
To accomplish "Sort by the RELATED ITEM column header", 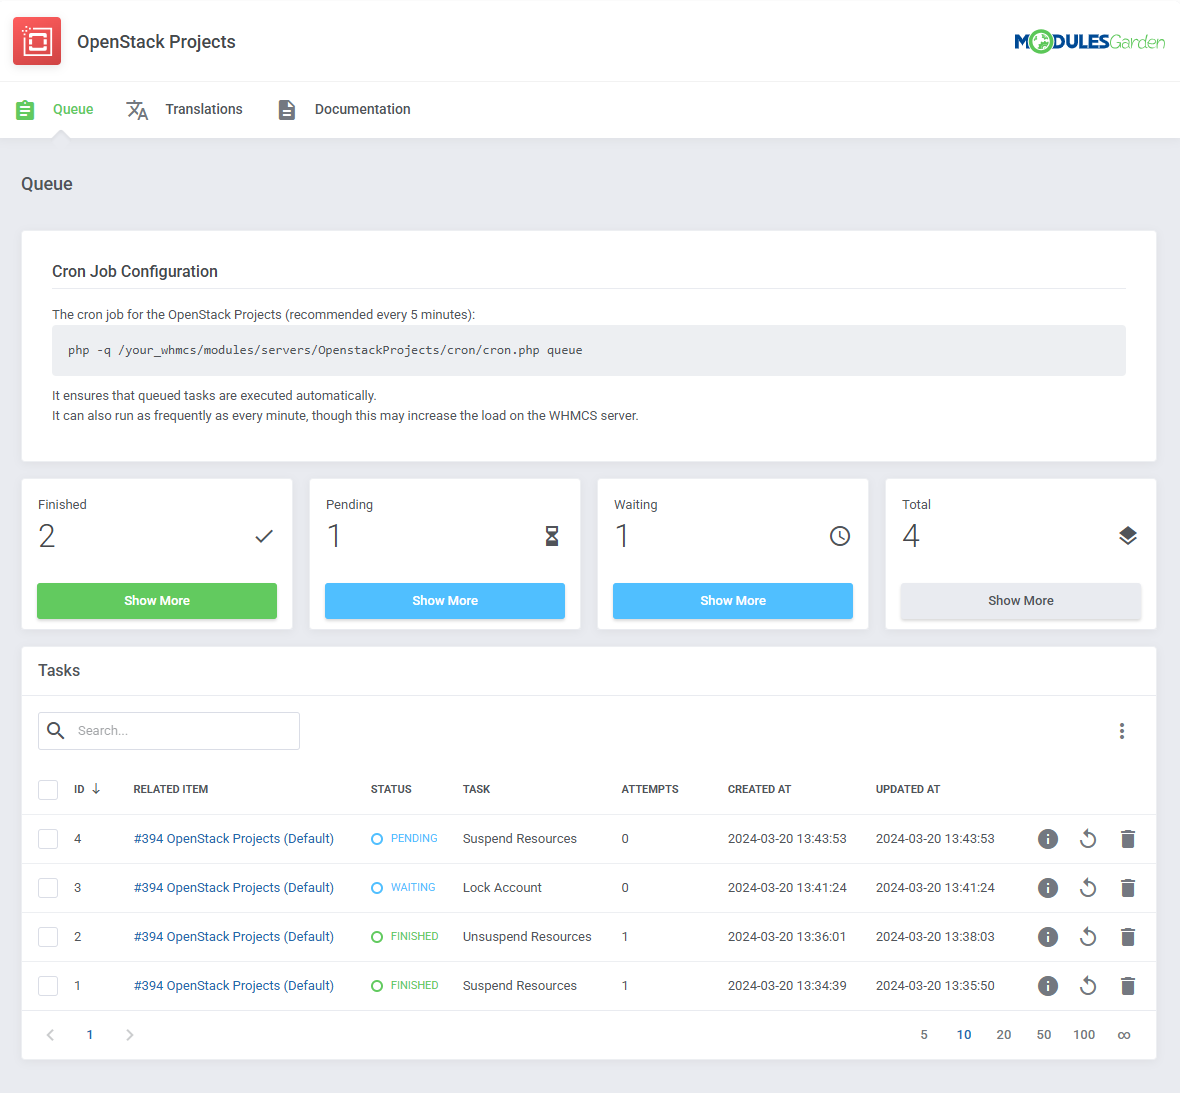I will (171, 789).
